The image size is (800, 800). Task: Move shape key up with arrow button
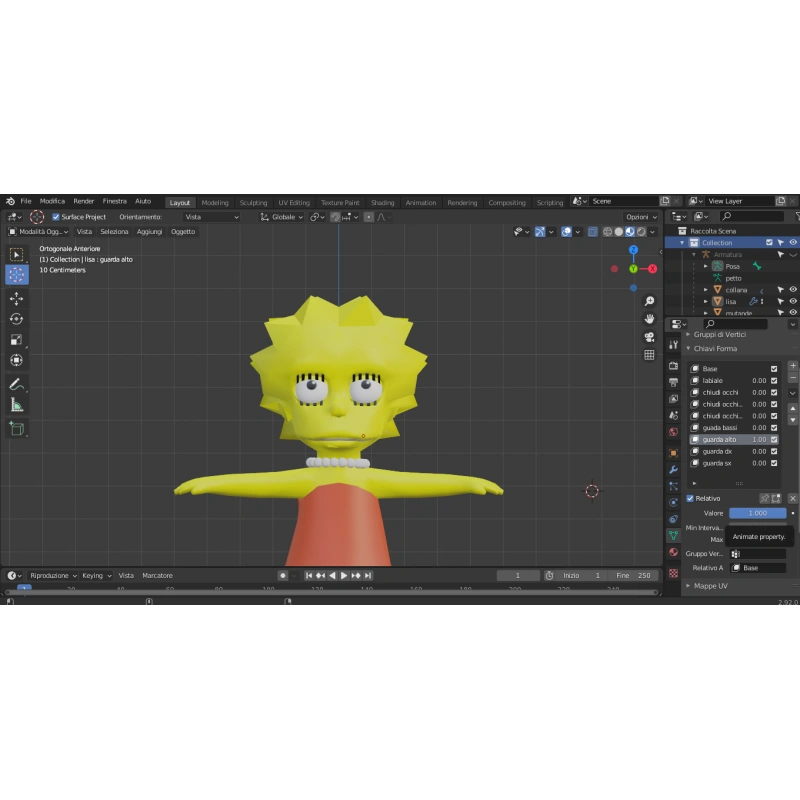pyautogui.click(x=793, y=409)
